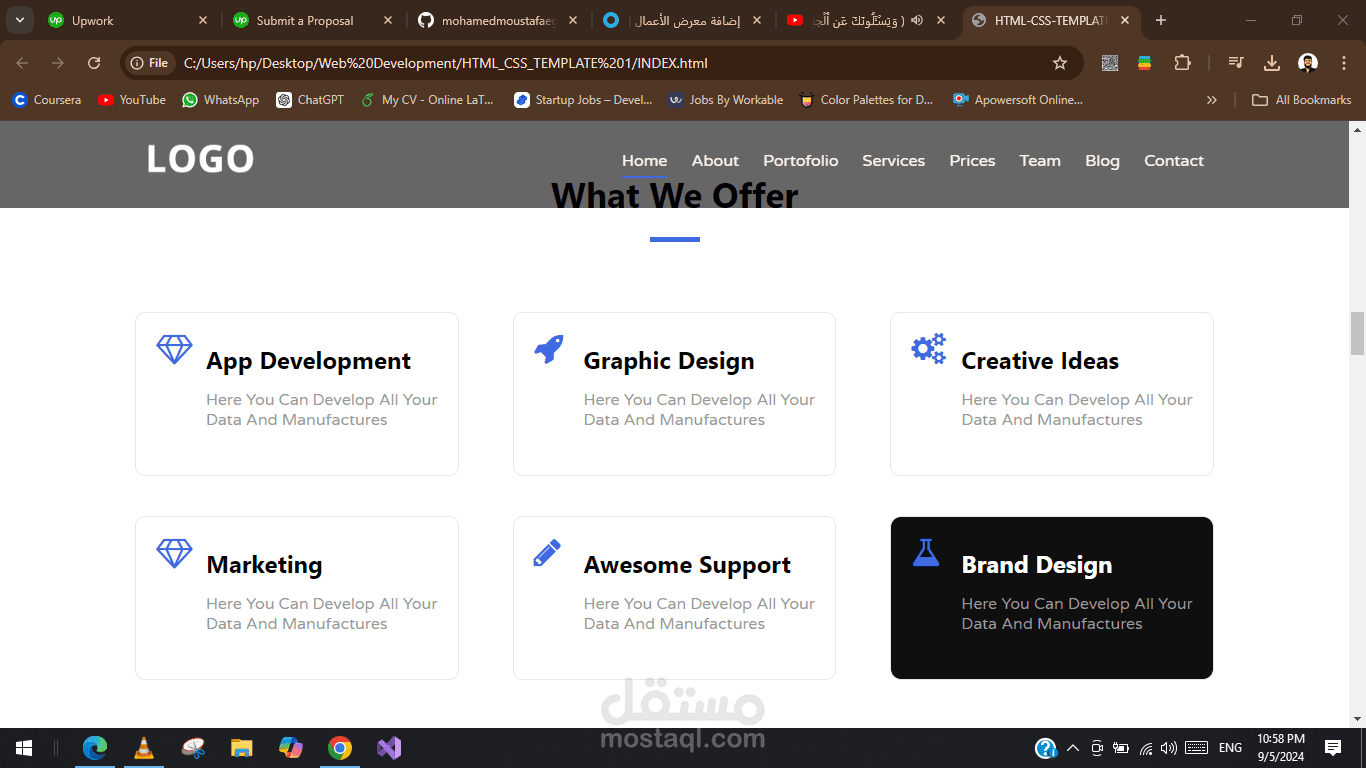Image resolution: width=1366 pixels, height=768 pixels.
Task: Open the volume control in system tray
Action: pos(1169,748)
